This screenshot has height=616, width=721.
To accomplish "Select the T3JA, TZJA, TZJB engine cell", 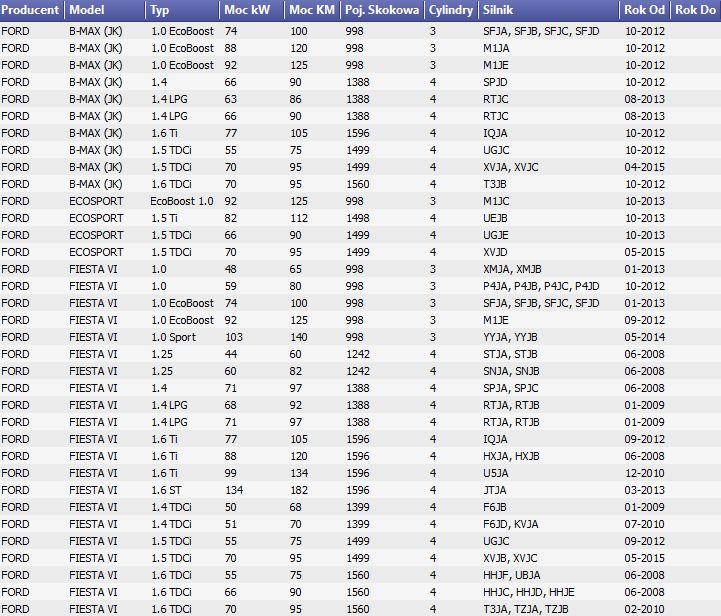I will (x=526, y=610).
